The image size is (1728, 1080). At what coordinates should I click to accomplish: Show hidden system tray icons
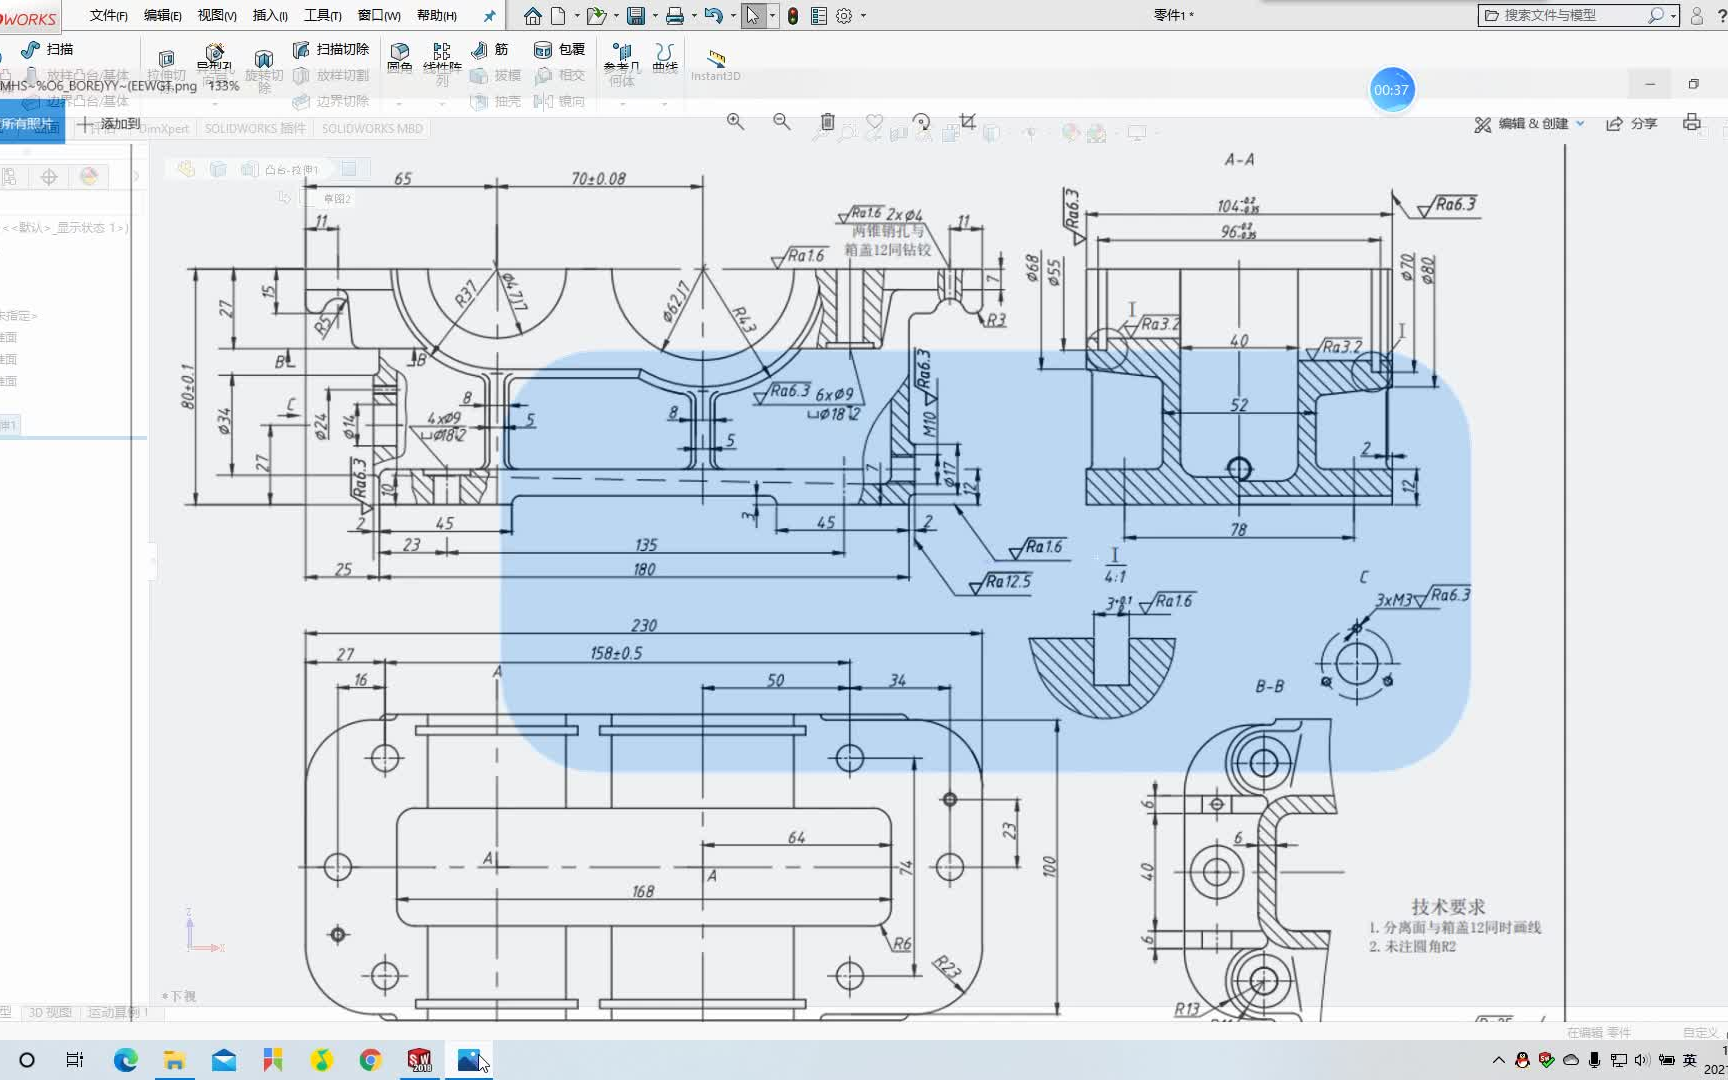(1498, 1060)
